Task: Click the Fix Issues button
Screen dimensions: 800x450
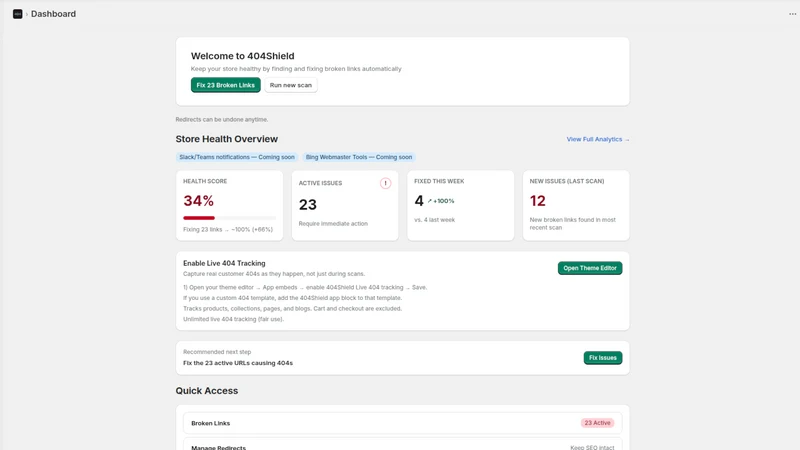Action: [x=603, y=358]
